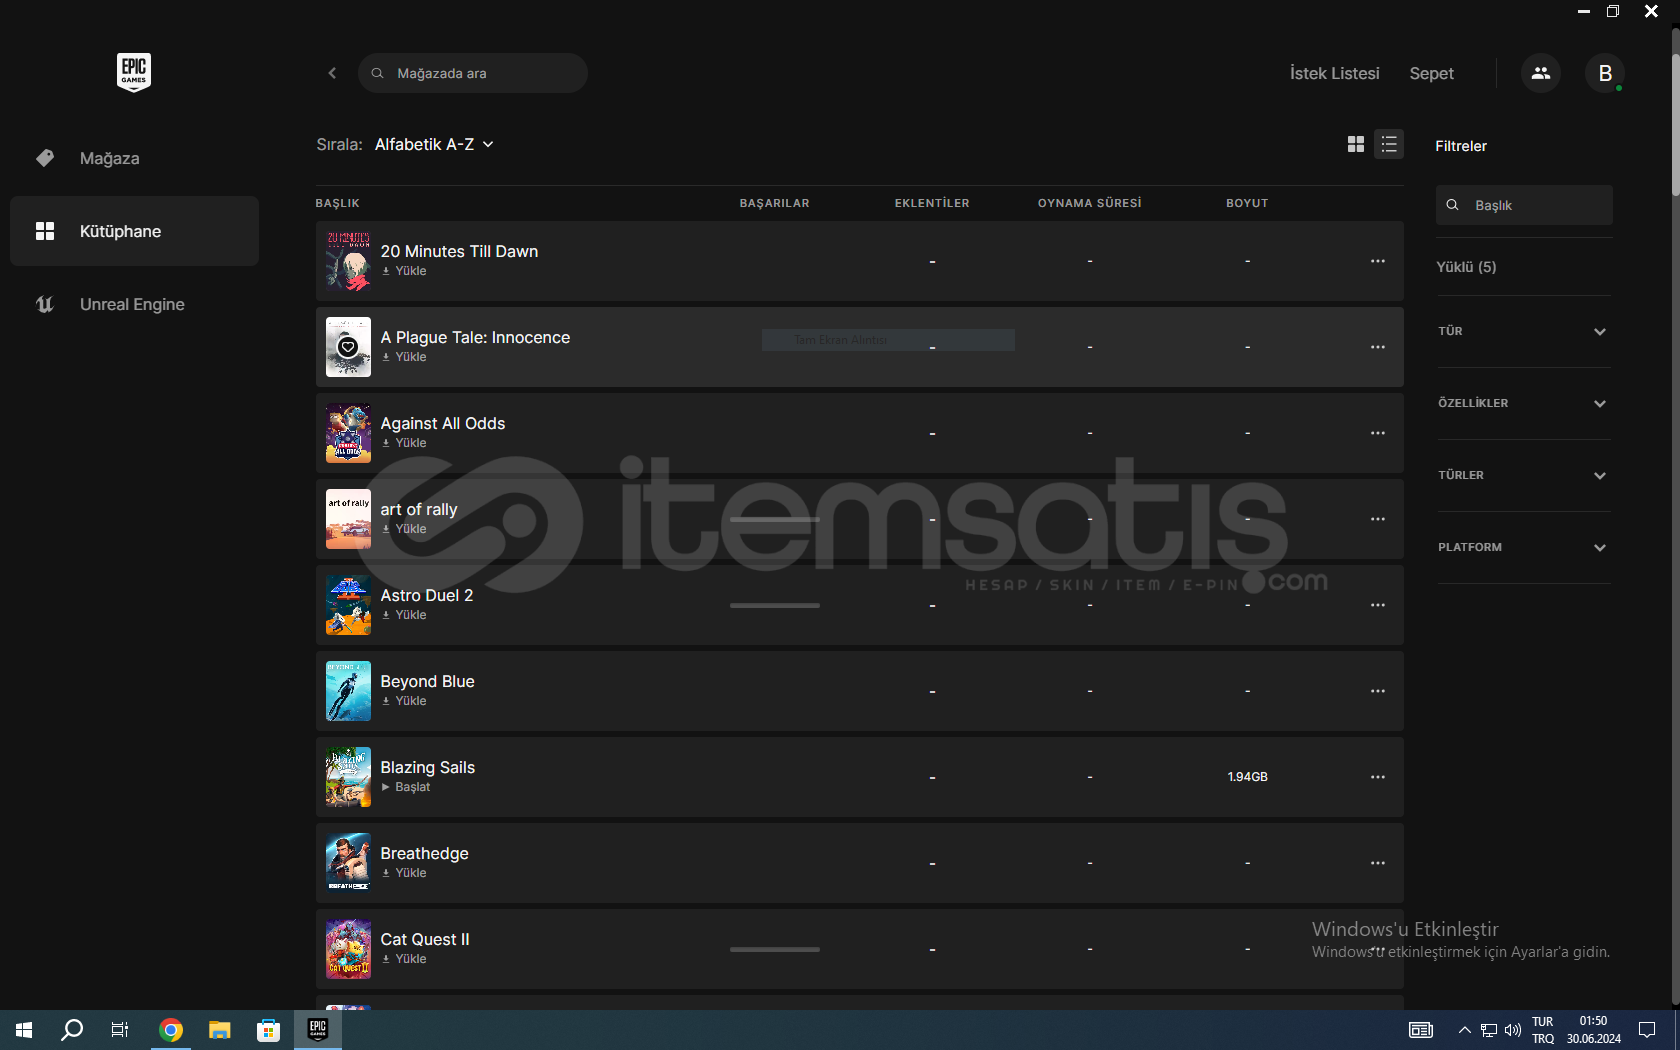1680x1050 pixels.
Task: Open the Windows Start menu
Action: (24, 1030)
